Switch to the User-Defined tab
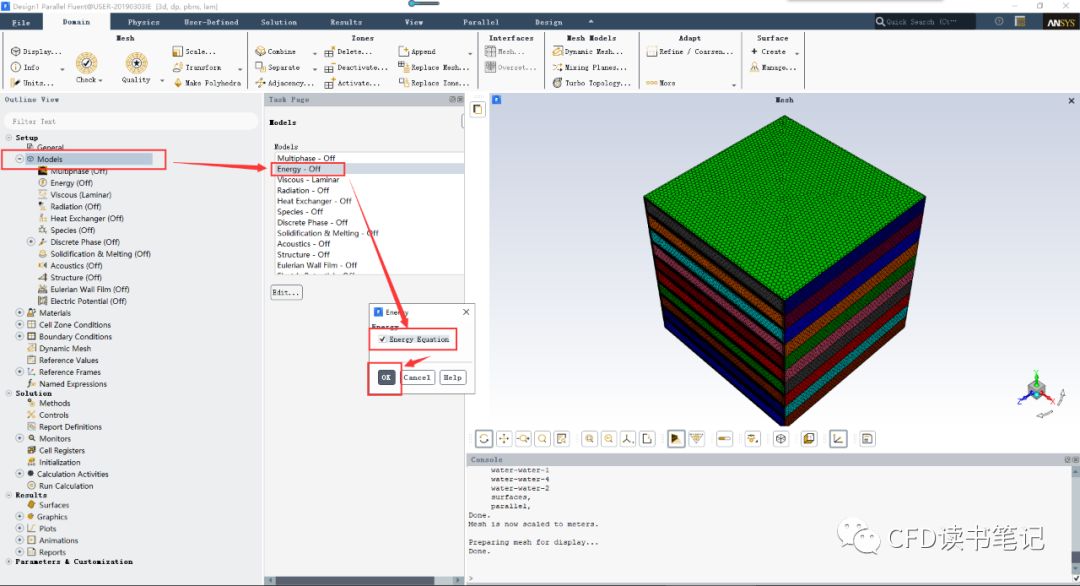Screen dimensions: 1080x586 (211, 22)
